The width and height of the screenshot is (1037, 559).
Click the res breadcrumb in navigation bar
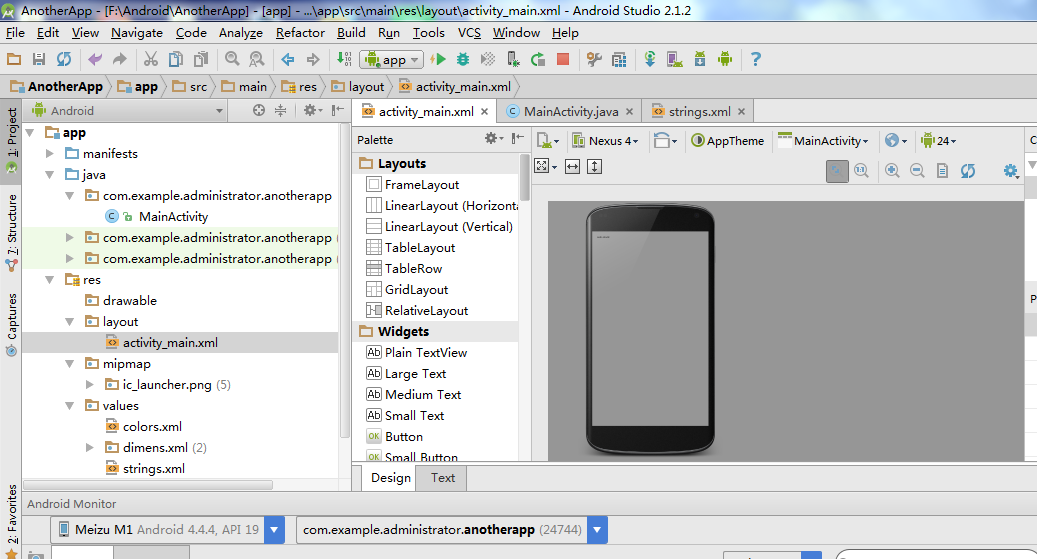[x=300, y=87]
